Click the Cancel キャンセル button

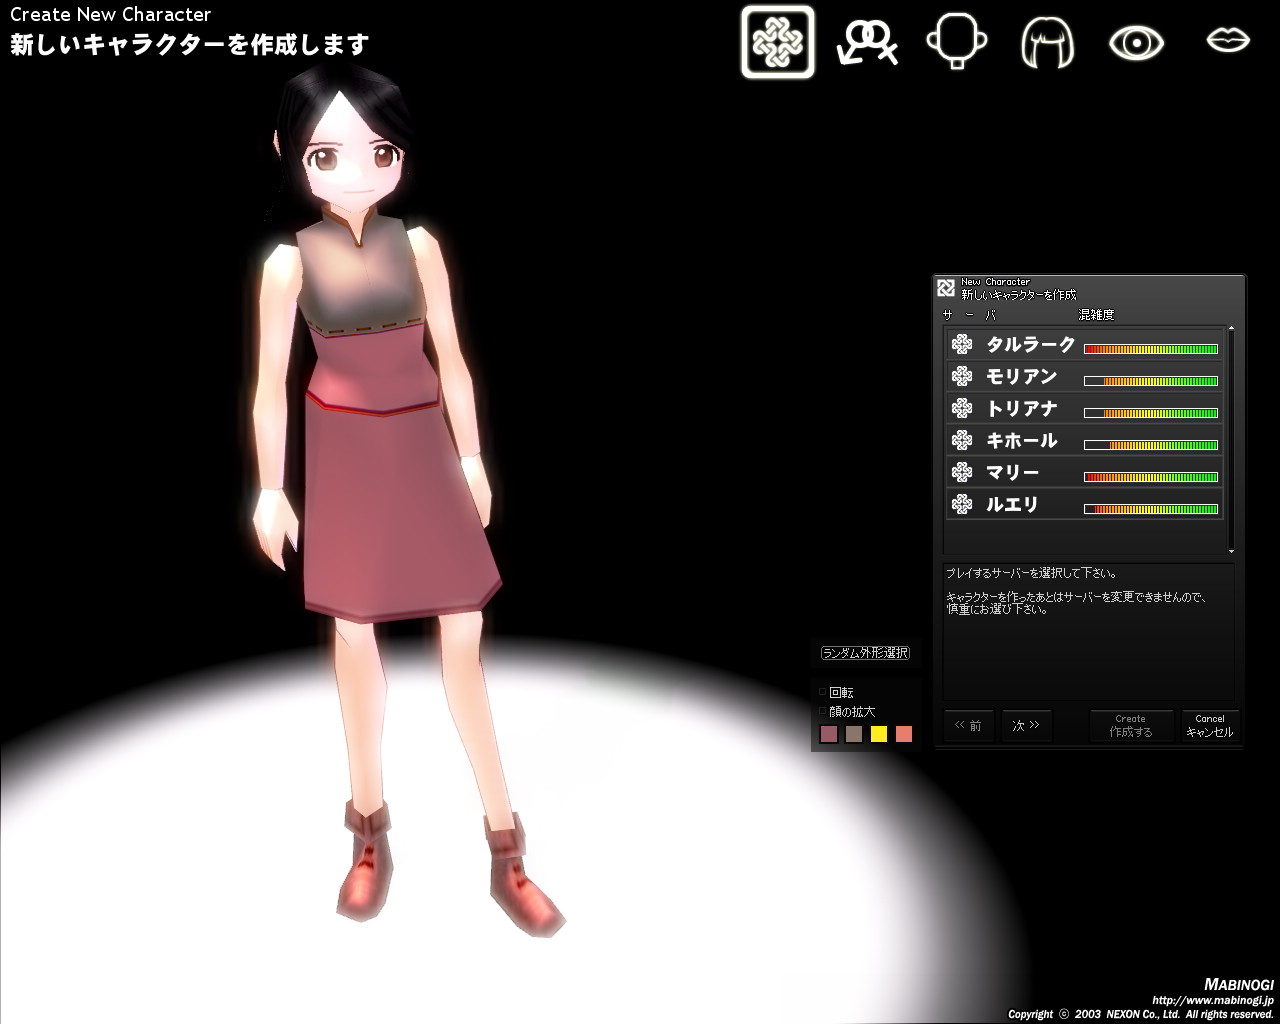[x=1210, y=726]
